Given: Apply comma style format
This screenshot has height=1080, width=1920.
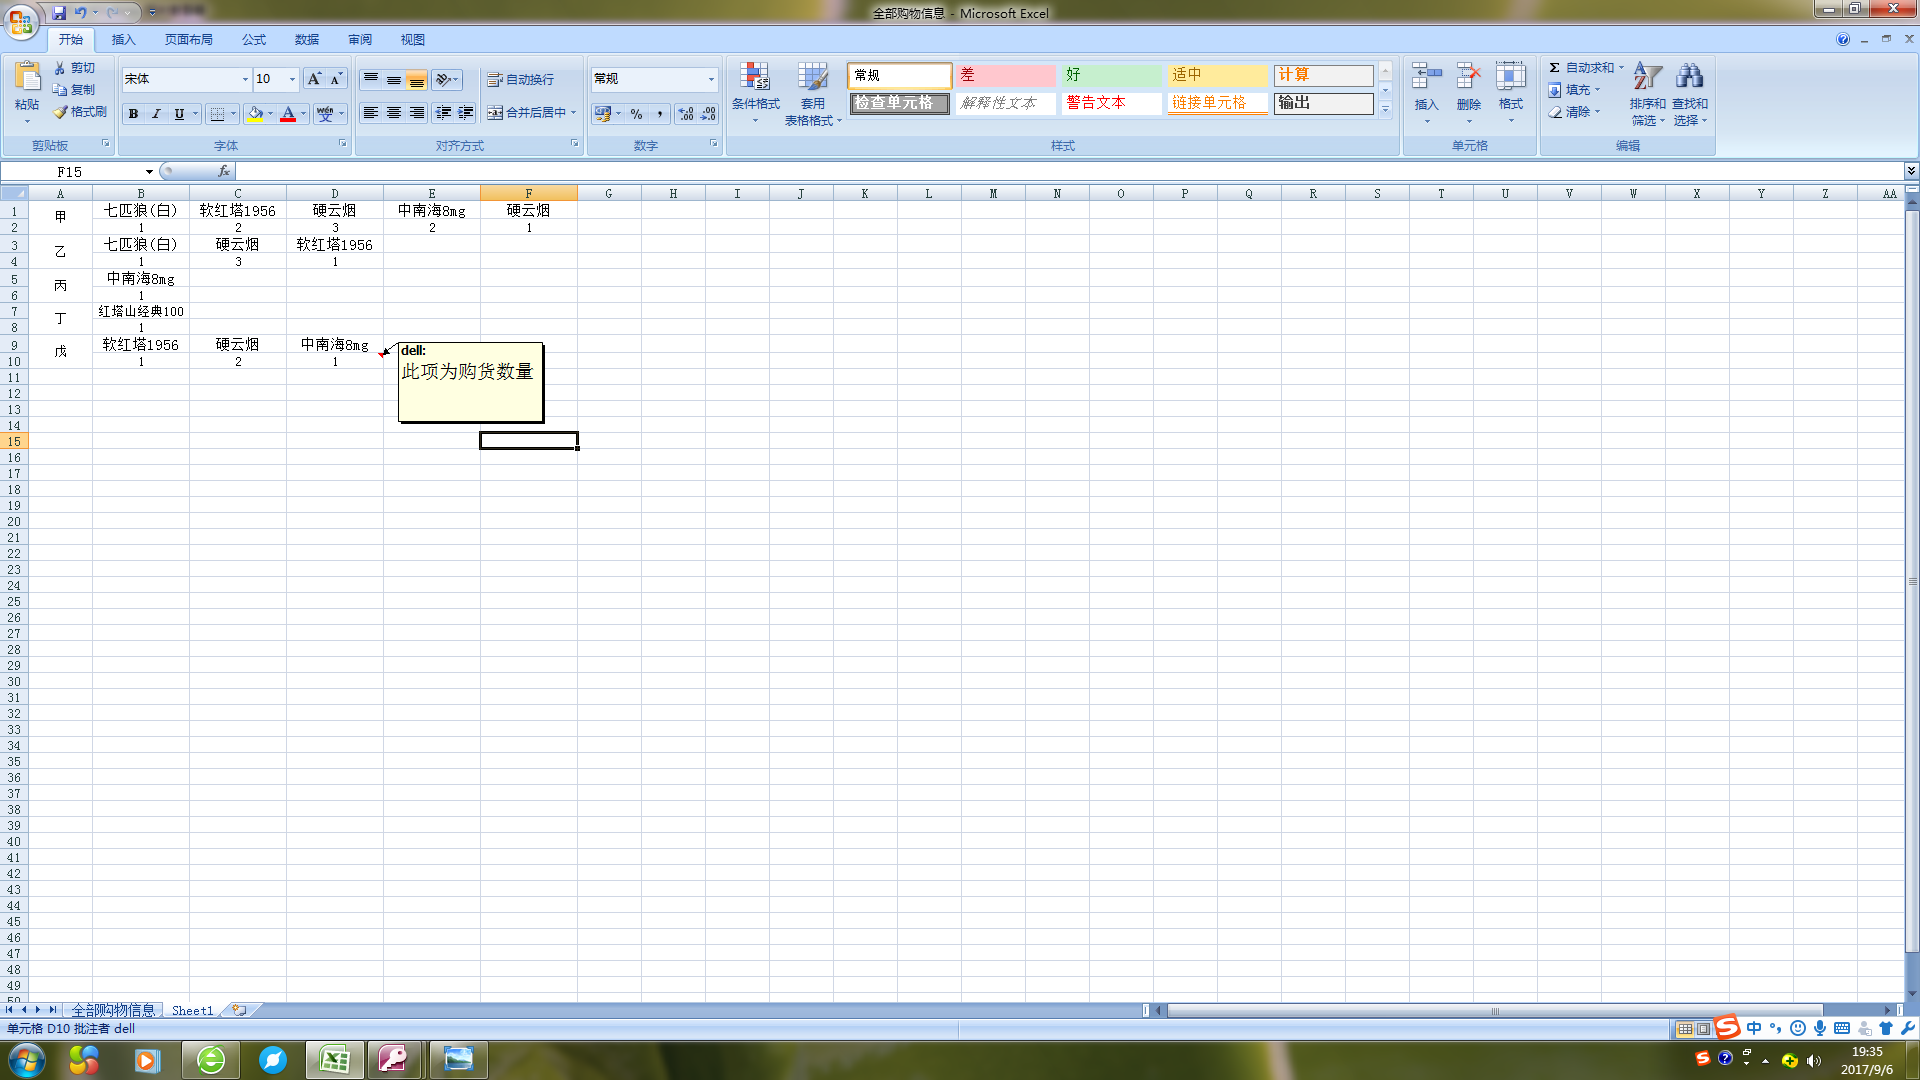Looking at the screenshot, I should click(x=660, y=114).
